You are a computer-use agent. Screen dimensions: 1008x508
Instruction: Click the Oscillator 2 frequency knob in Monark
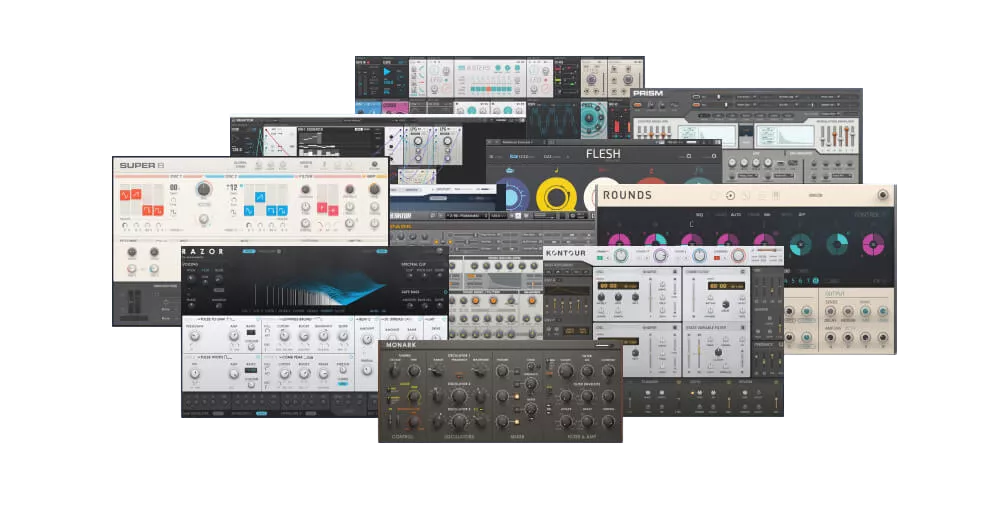tap(459, 396)
